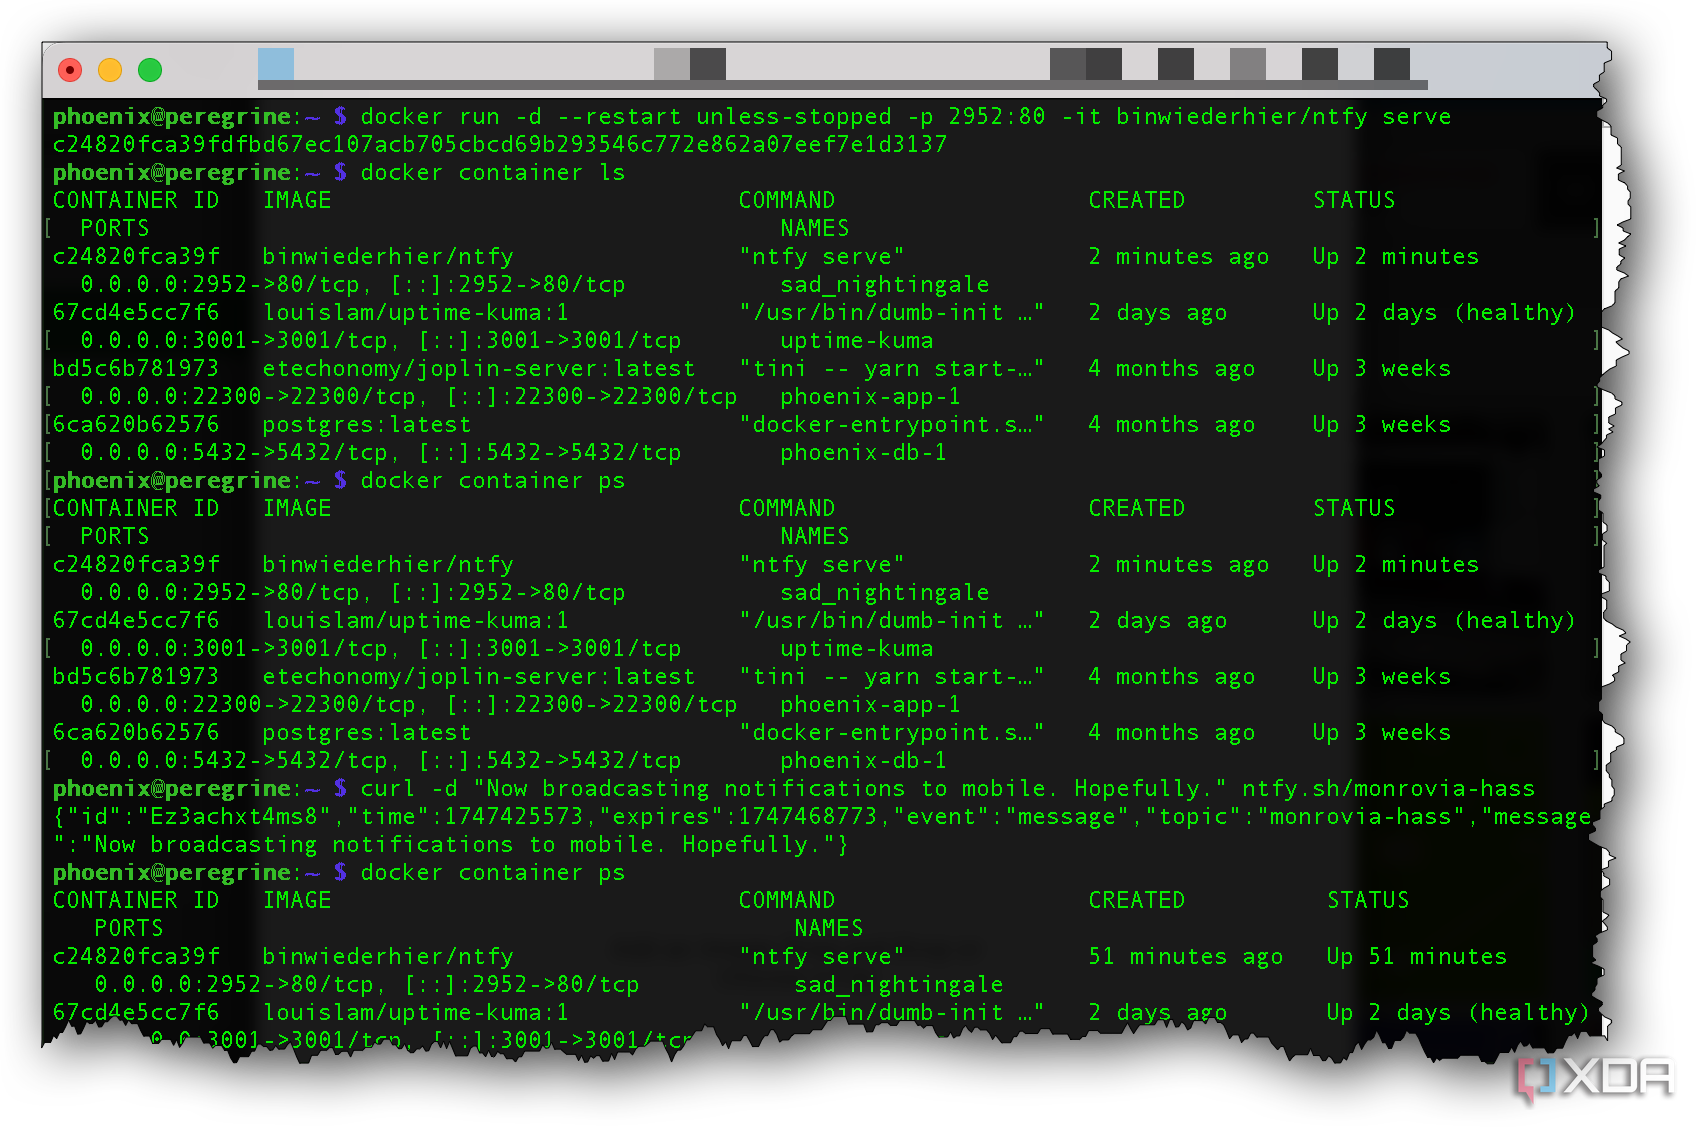
Task: Click the green maximize window button
Action: pyautogui.click(x=150, y=70)
